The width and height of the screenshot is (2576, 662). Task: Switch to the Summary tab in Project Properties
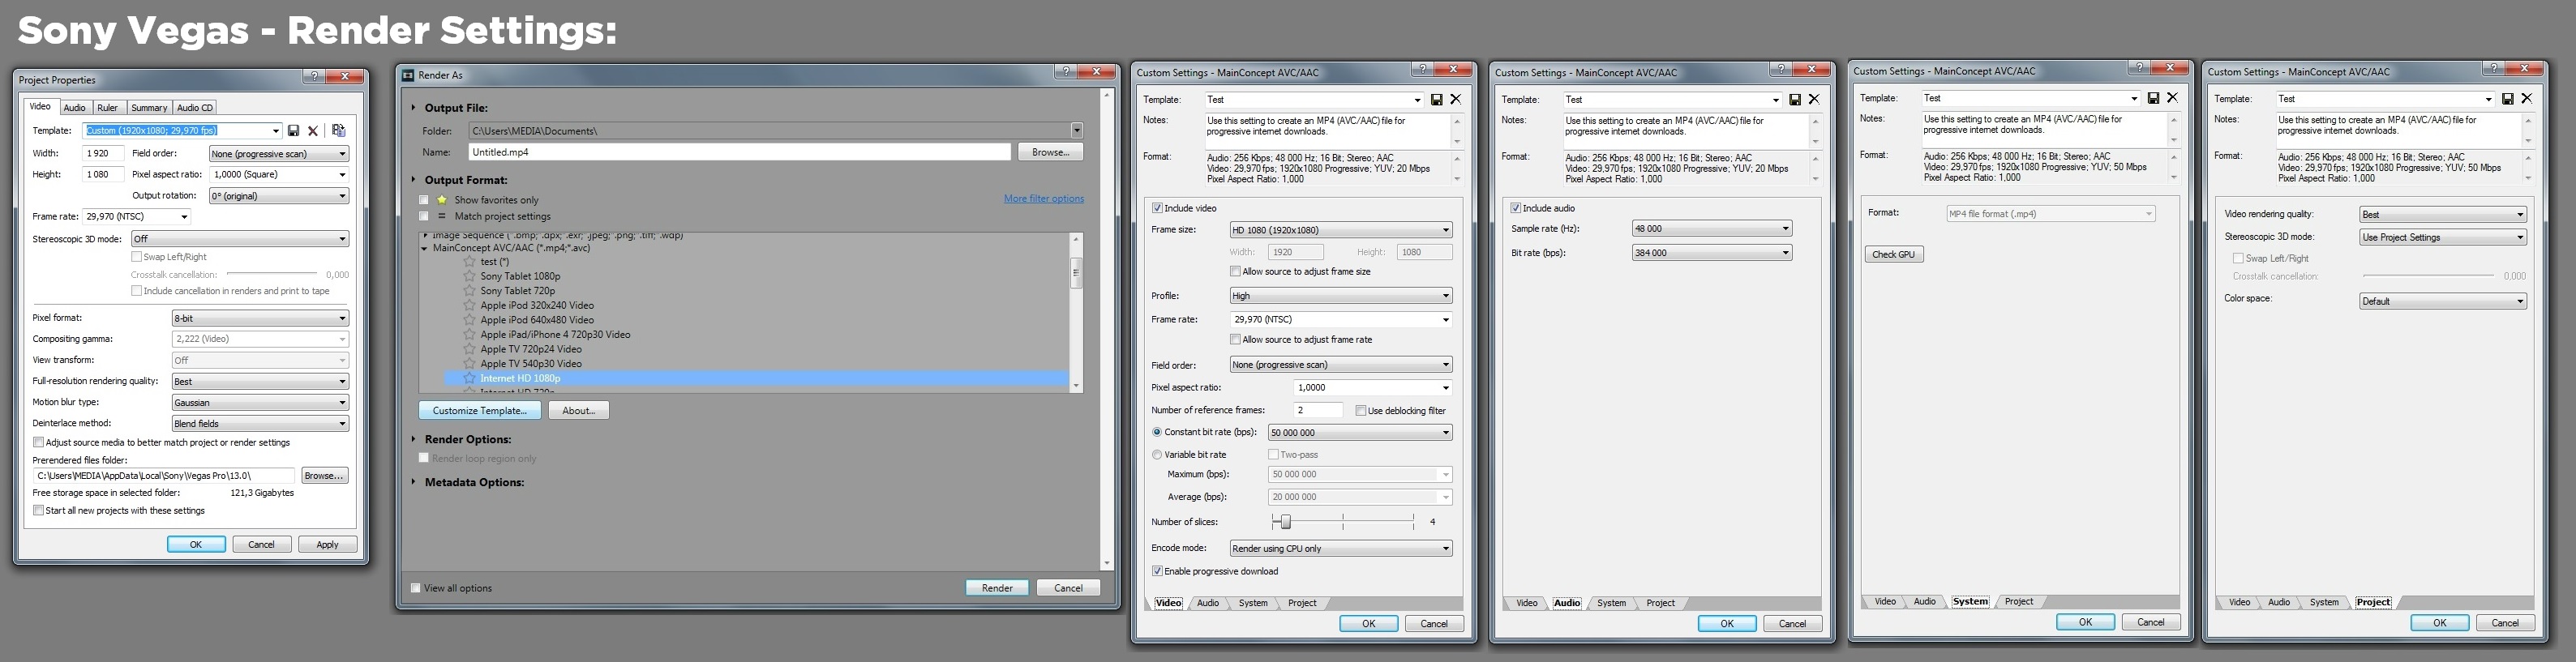tap(148, 108)
